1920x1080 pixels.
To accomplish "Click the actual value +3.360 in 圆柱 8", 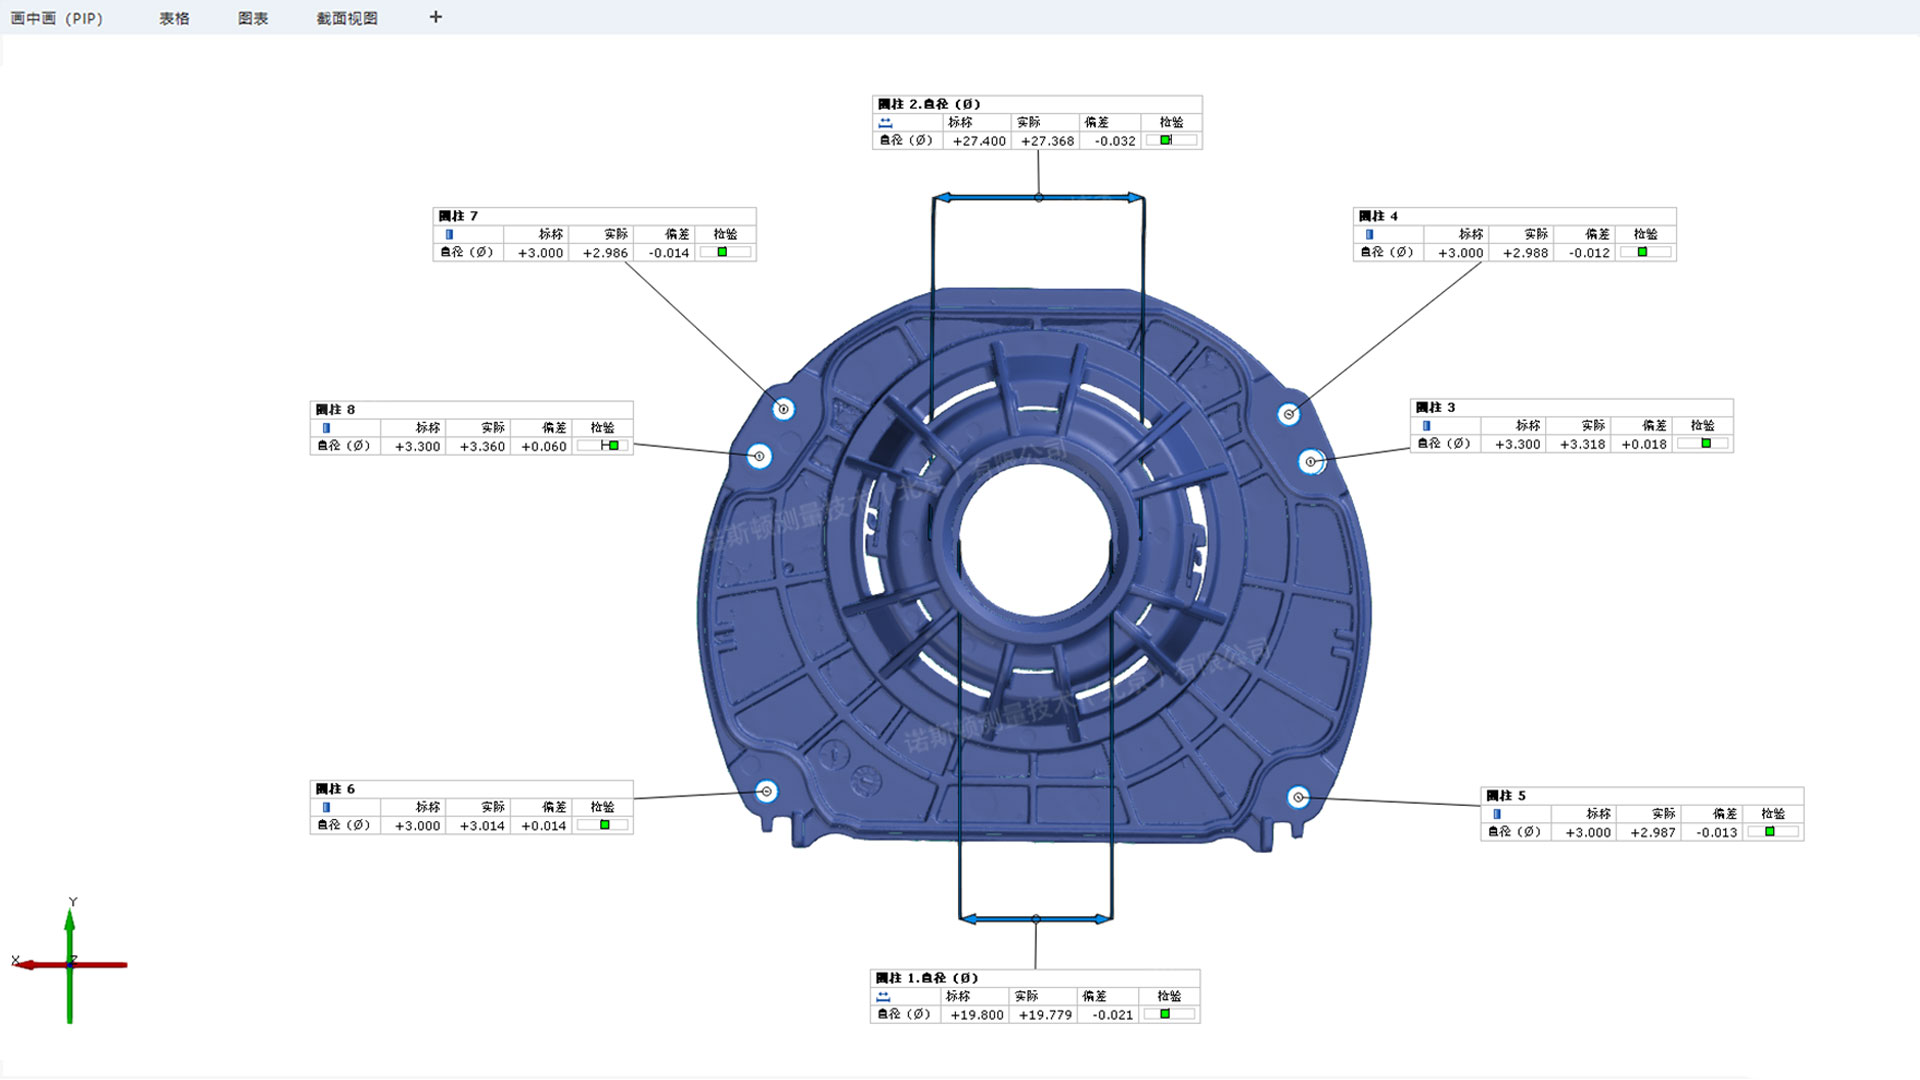I will (482, 447).
